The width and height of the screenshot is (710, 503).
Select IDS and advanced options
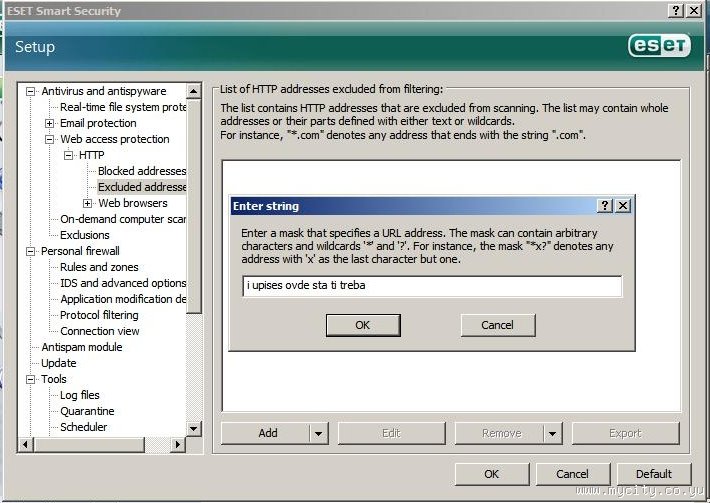click(123, 283)
